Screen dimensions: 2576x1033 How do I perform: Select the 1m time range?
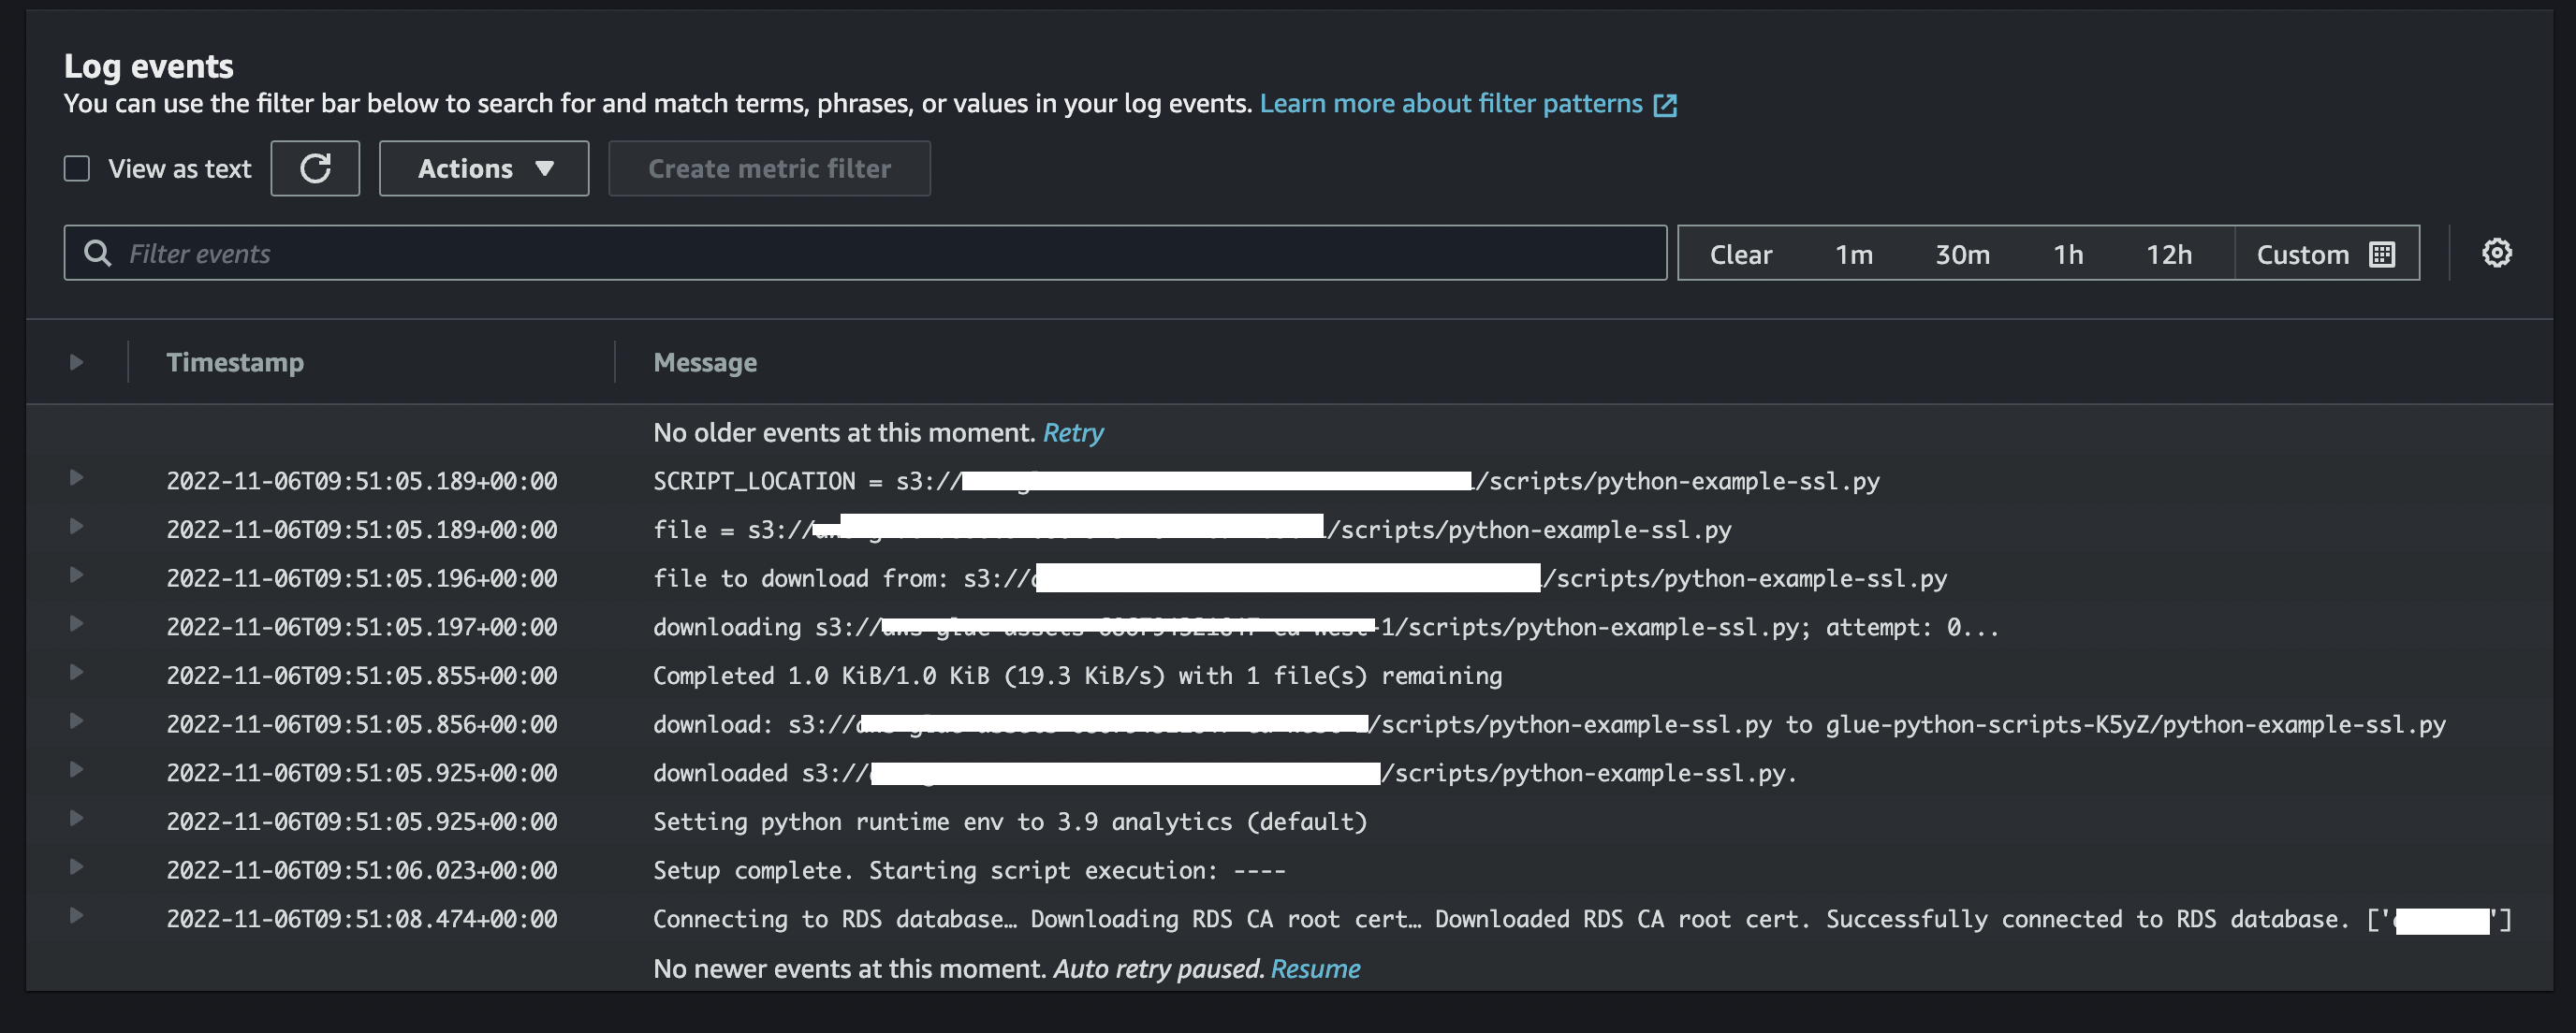[x=1853, y=254]
